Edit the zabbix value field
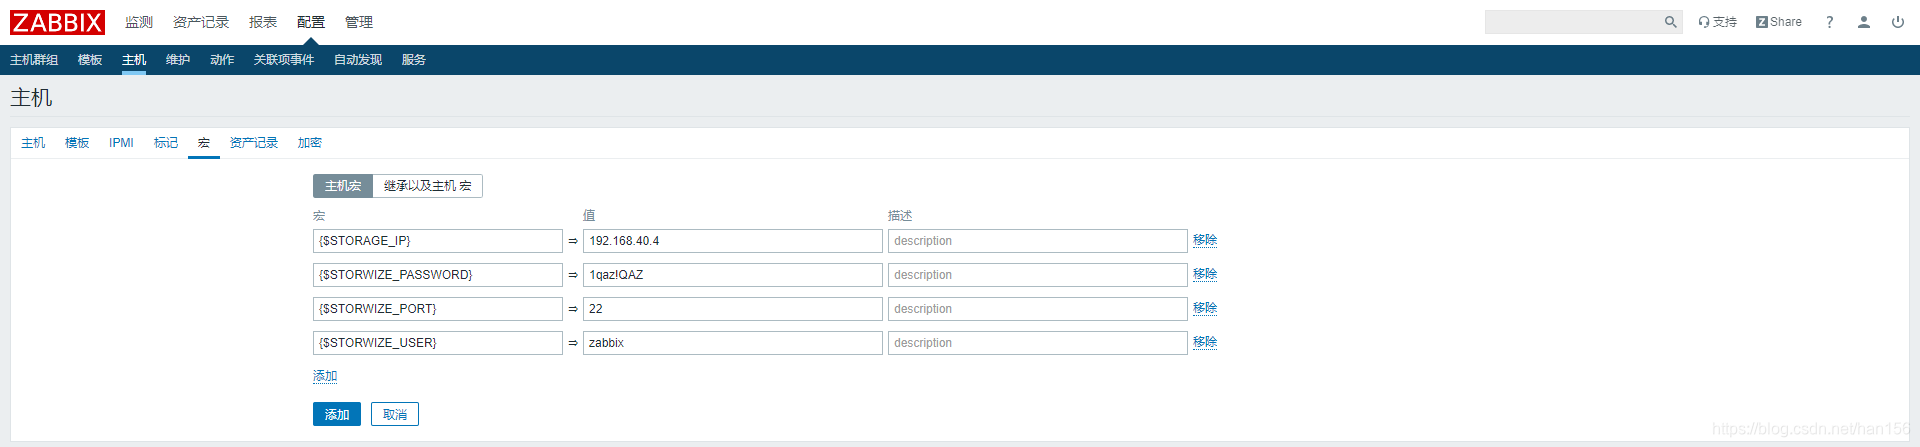The height and width of the screenshot is (447, 1920). pos(733,343)
